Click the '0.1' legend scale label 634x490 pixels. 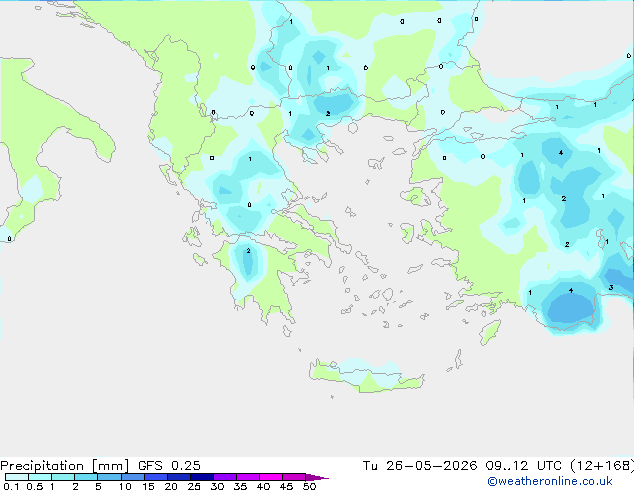tap(11, 486)
